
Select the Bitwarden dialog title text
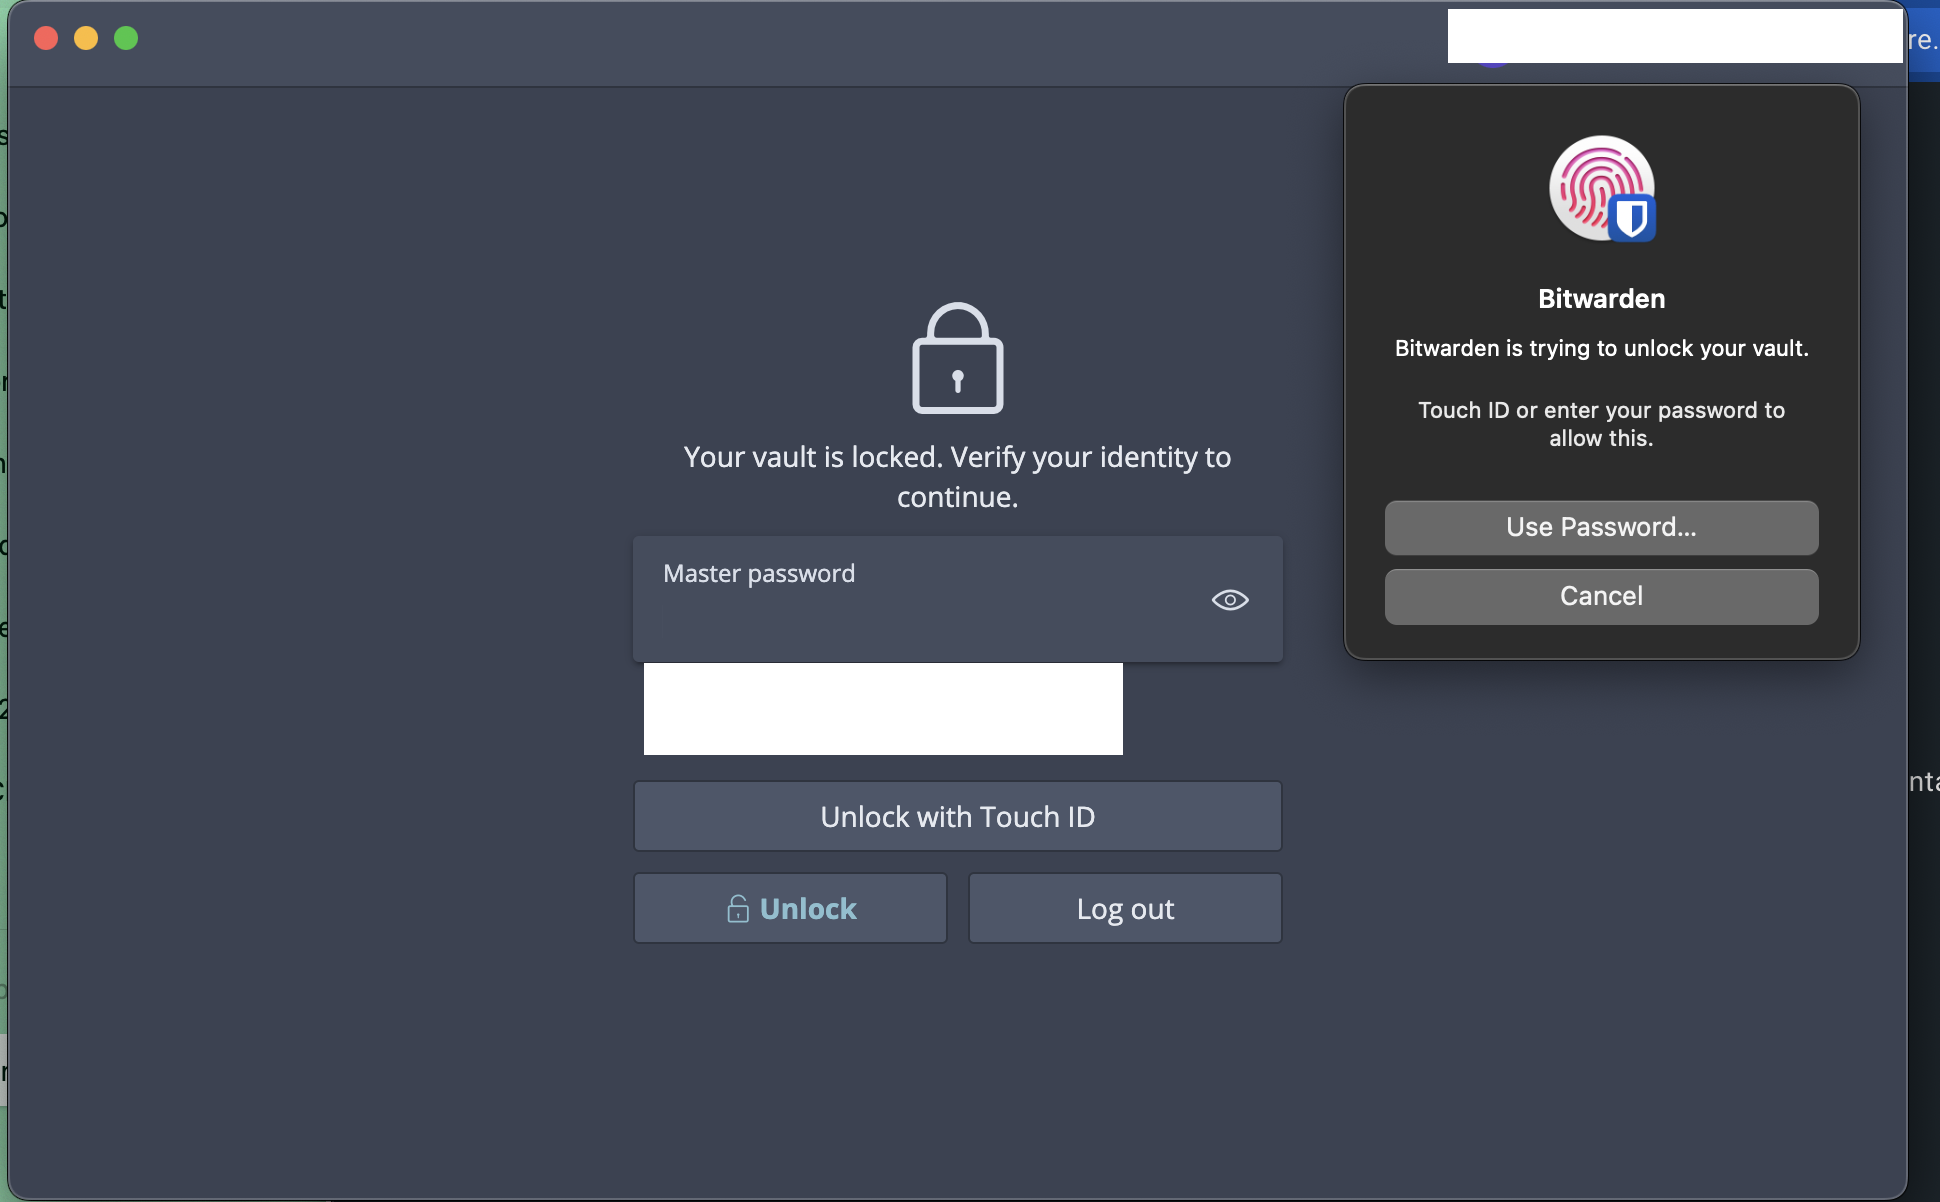click(1600, 298)
